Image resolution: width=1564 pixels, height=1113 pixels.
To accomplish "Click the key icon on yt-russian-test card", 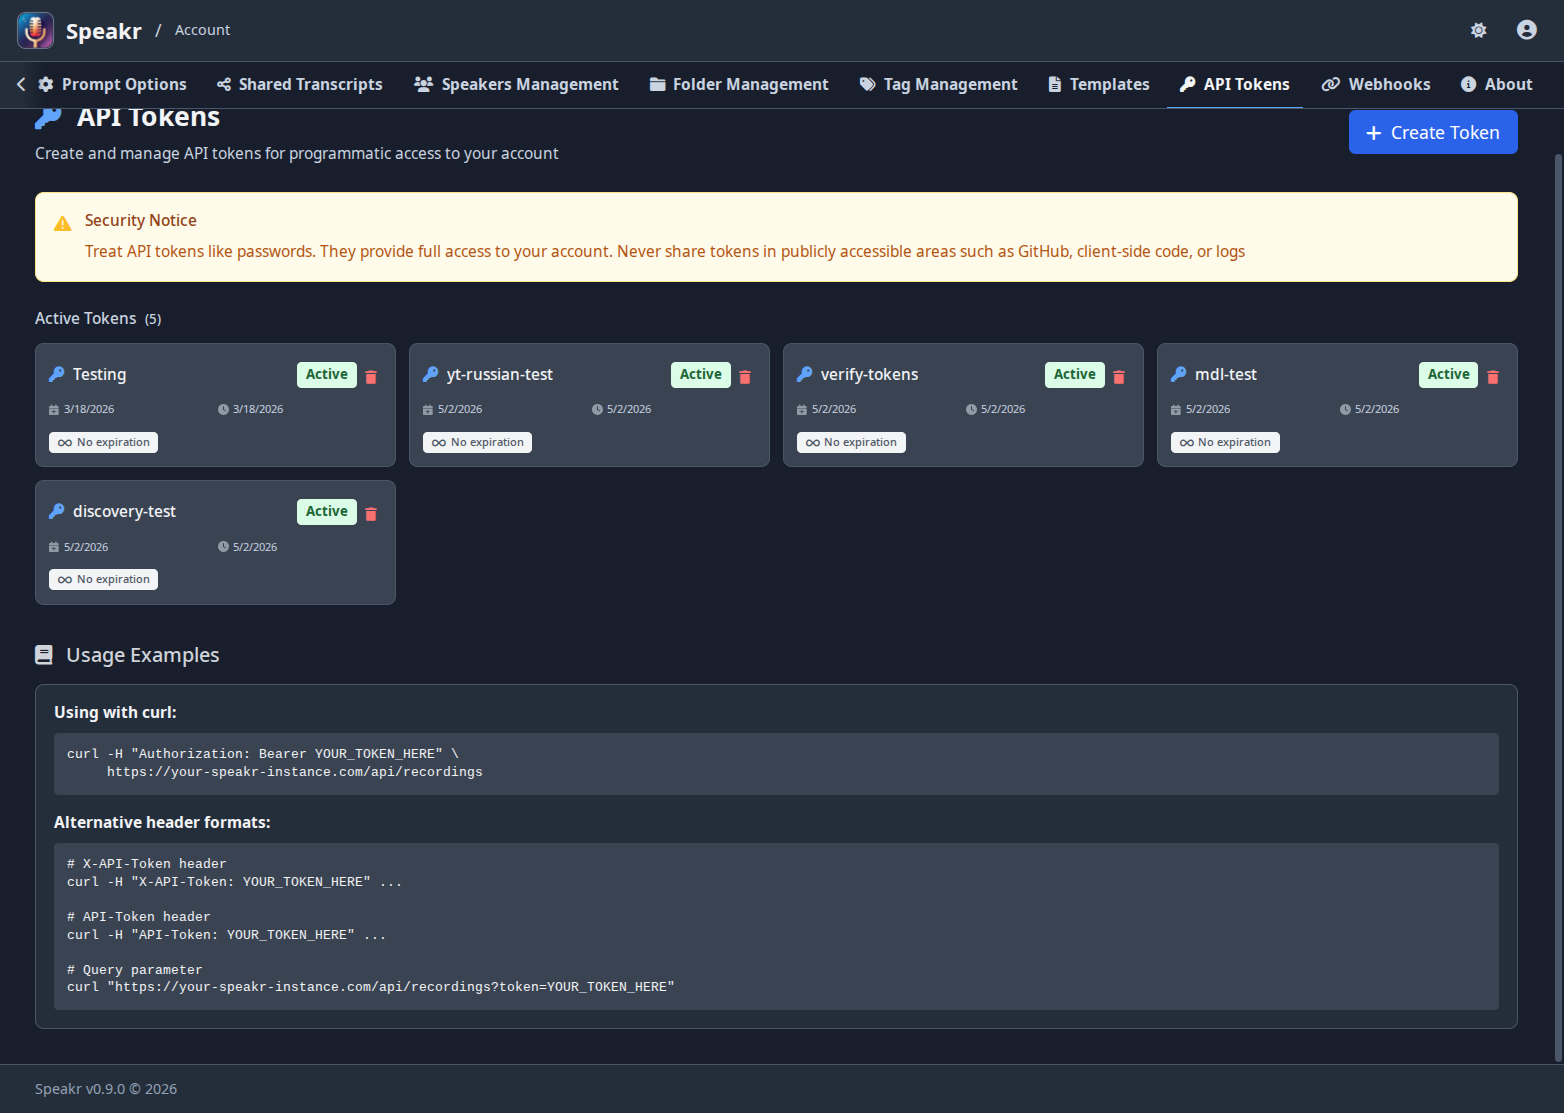I will [x=431, y=374].
